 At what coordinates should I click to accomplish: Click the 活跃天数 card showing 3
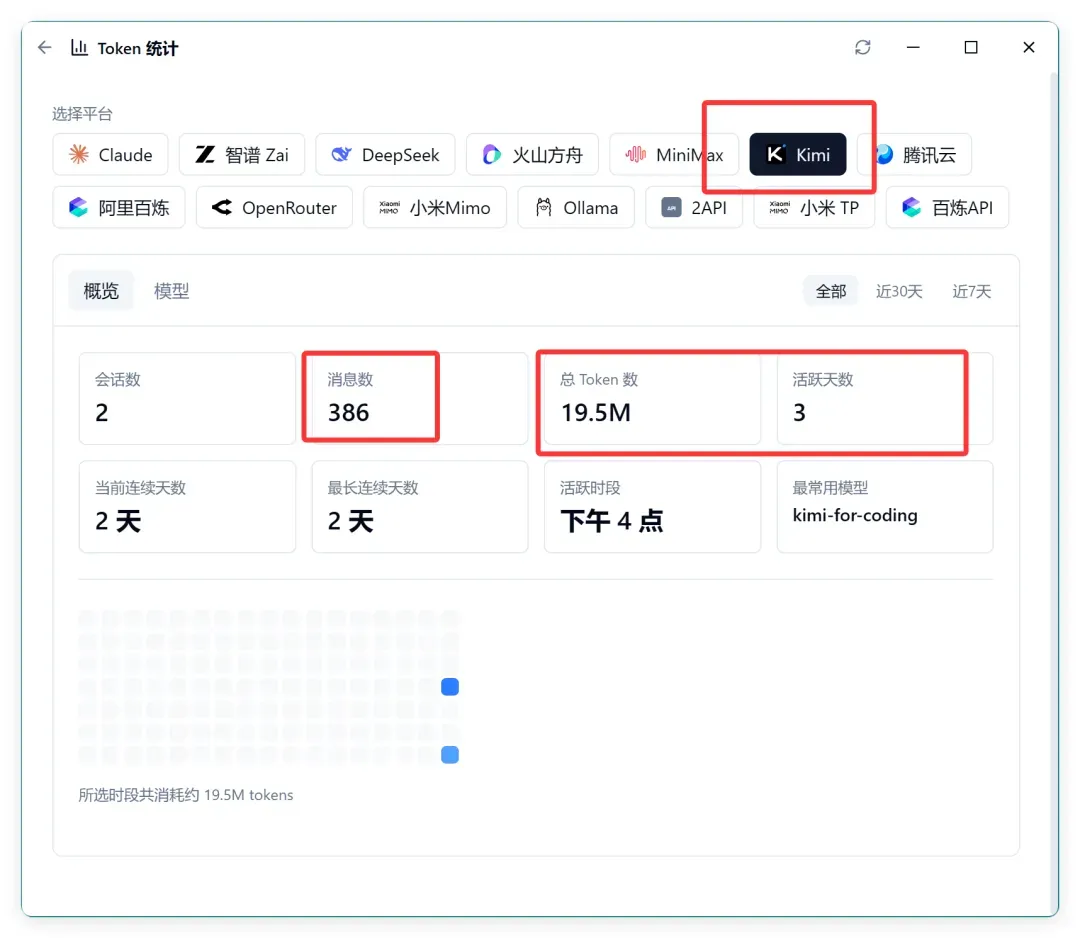884,398
